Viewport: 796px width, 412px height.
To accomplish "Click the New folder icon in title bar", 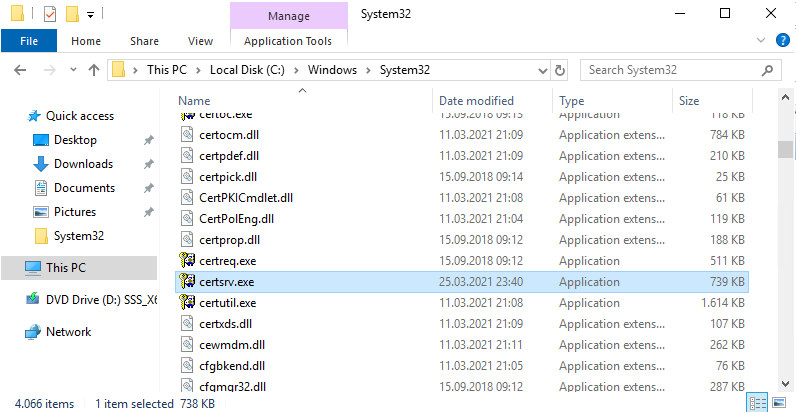I will click(x=72, y=14).
